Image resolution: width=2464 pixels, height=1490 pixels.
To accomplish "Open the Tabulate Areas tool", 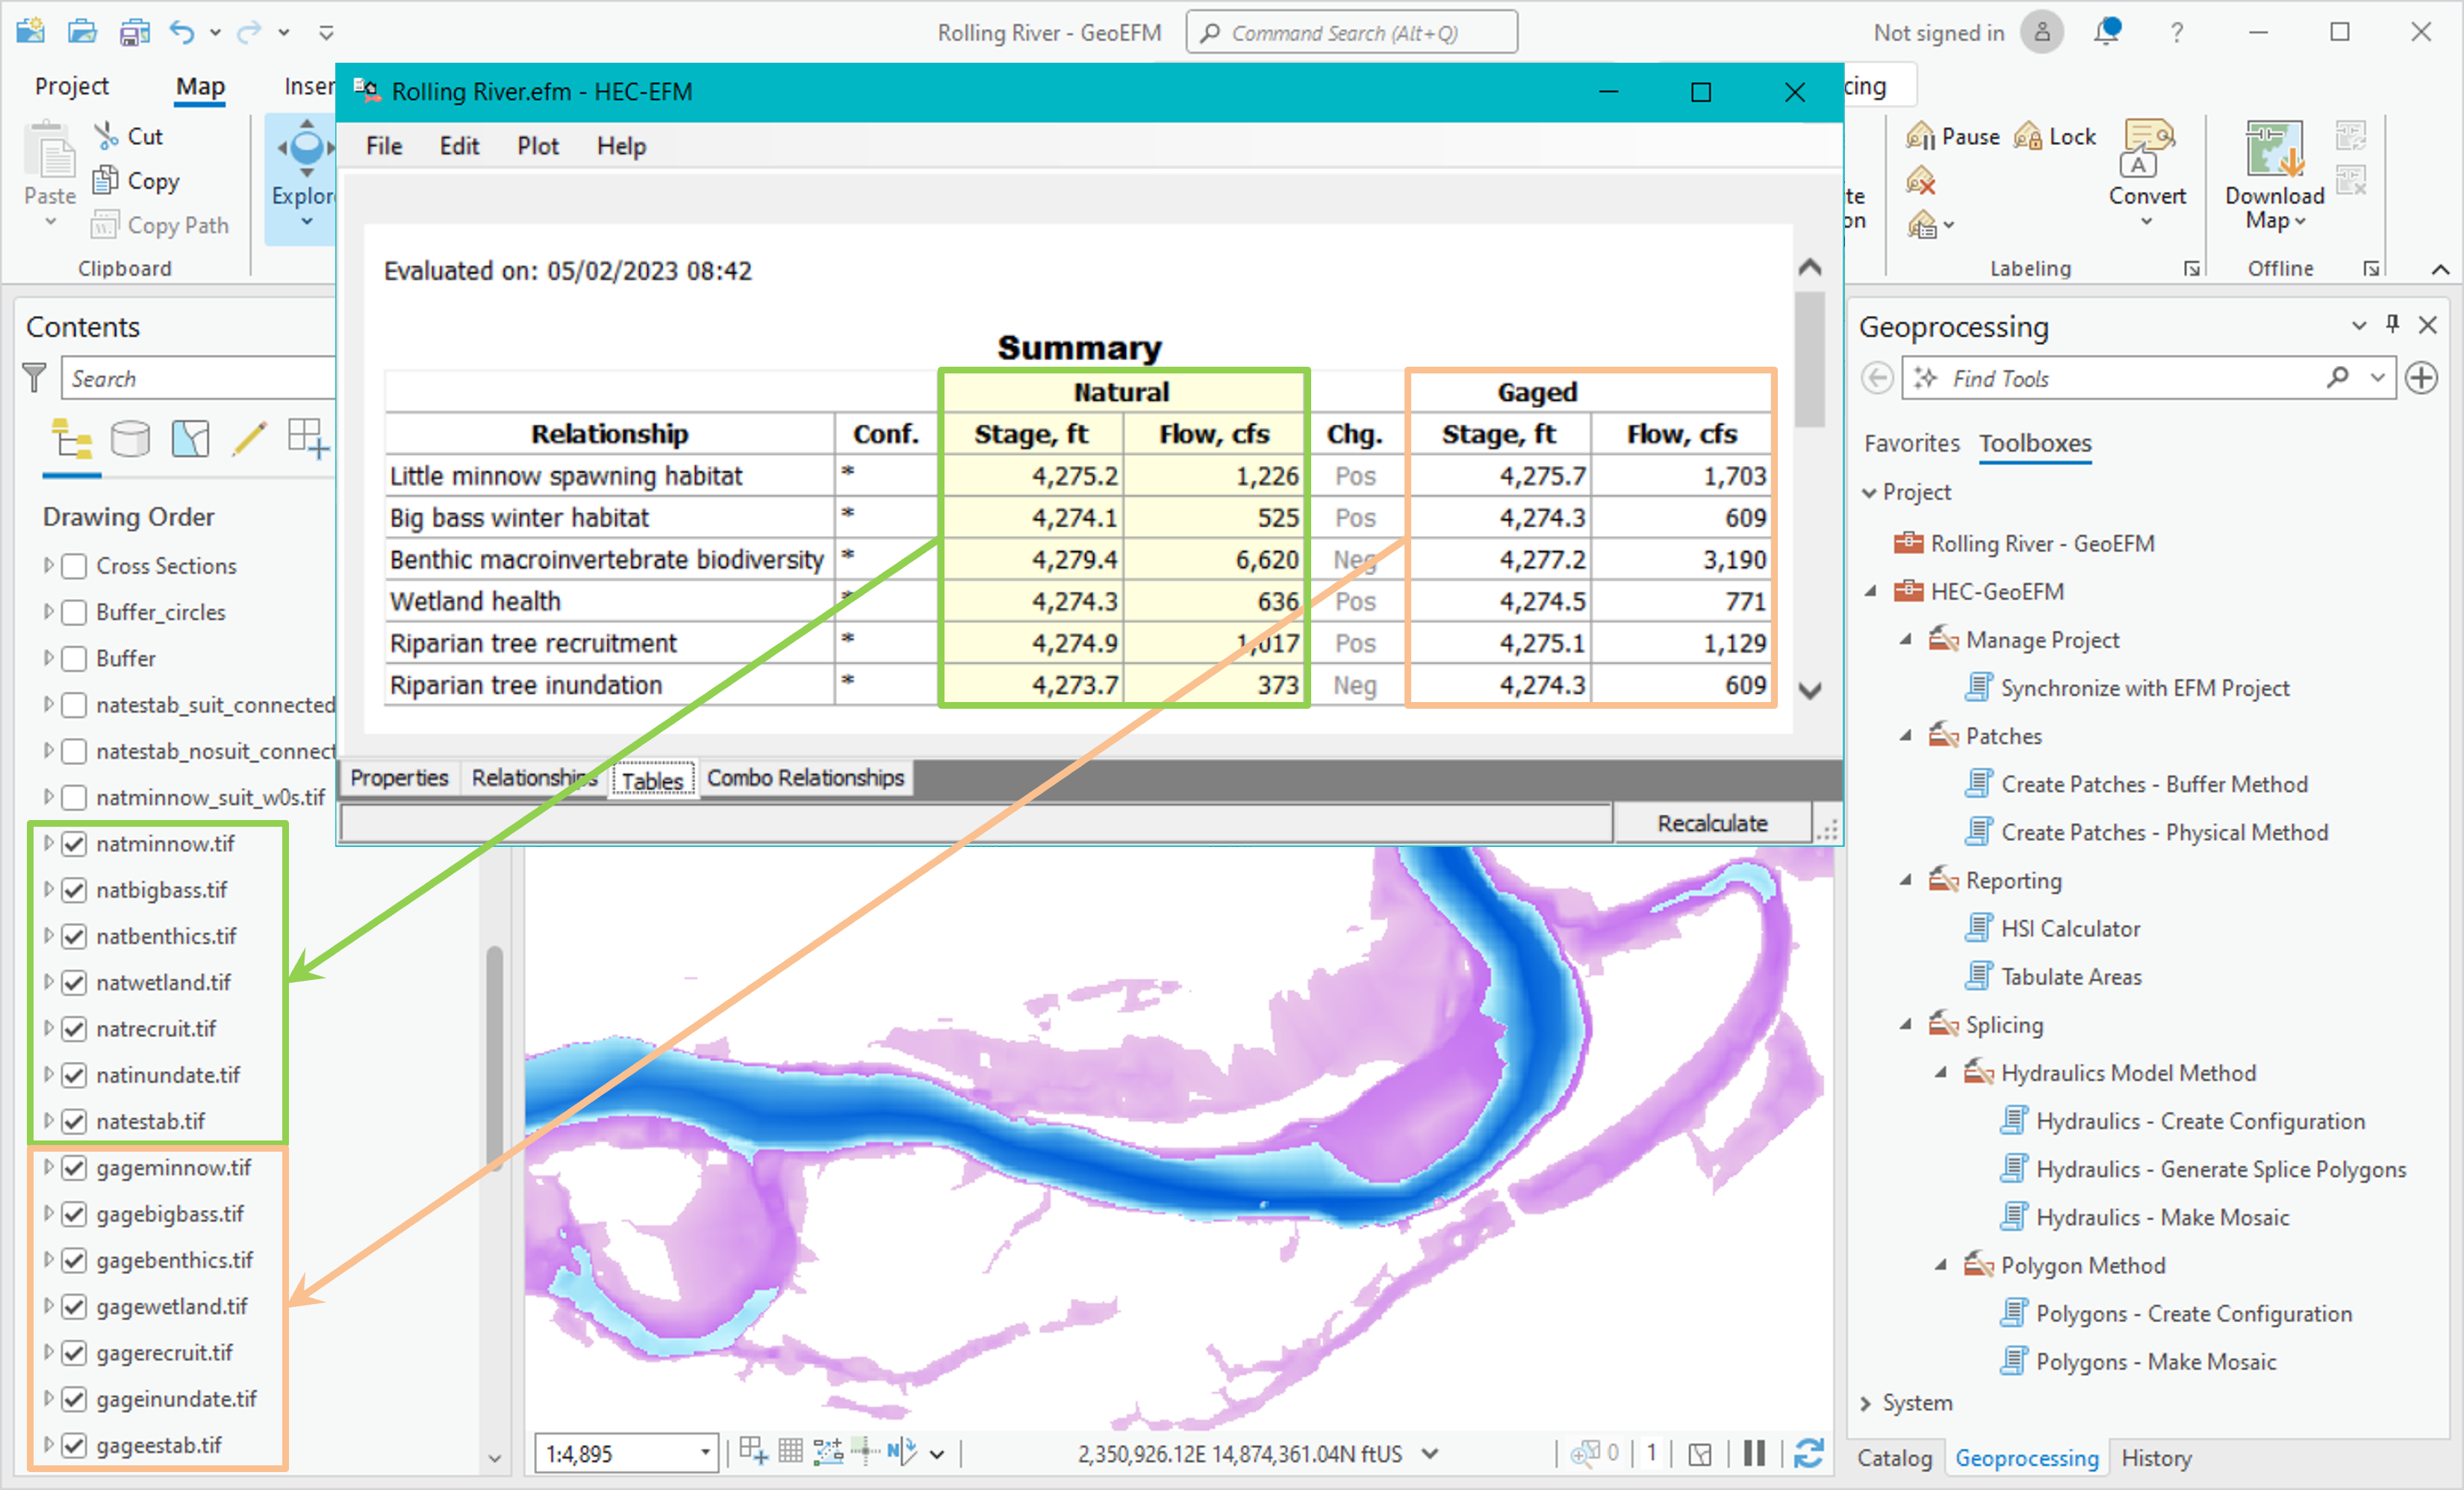I will (x=2071, y=976).
